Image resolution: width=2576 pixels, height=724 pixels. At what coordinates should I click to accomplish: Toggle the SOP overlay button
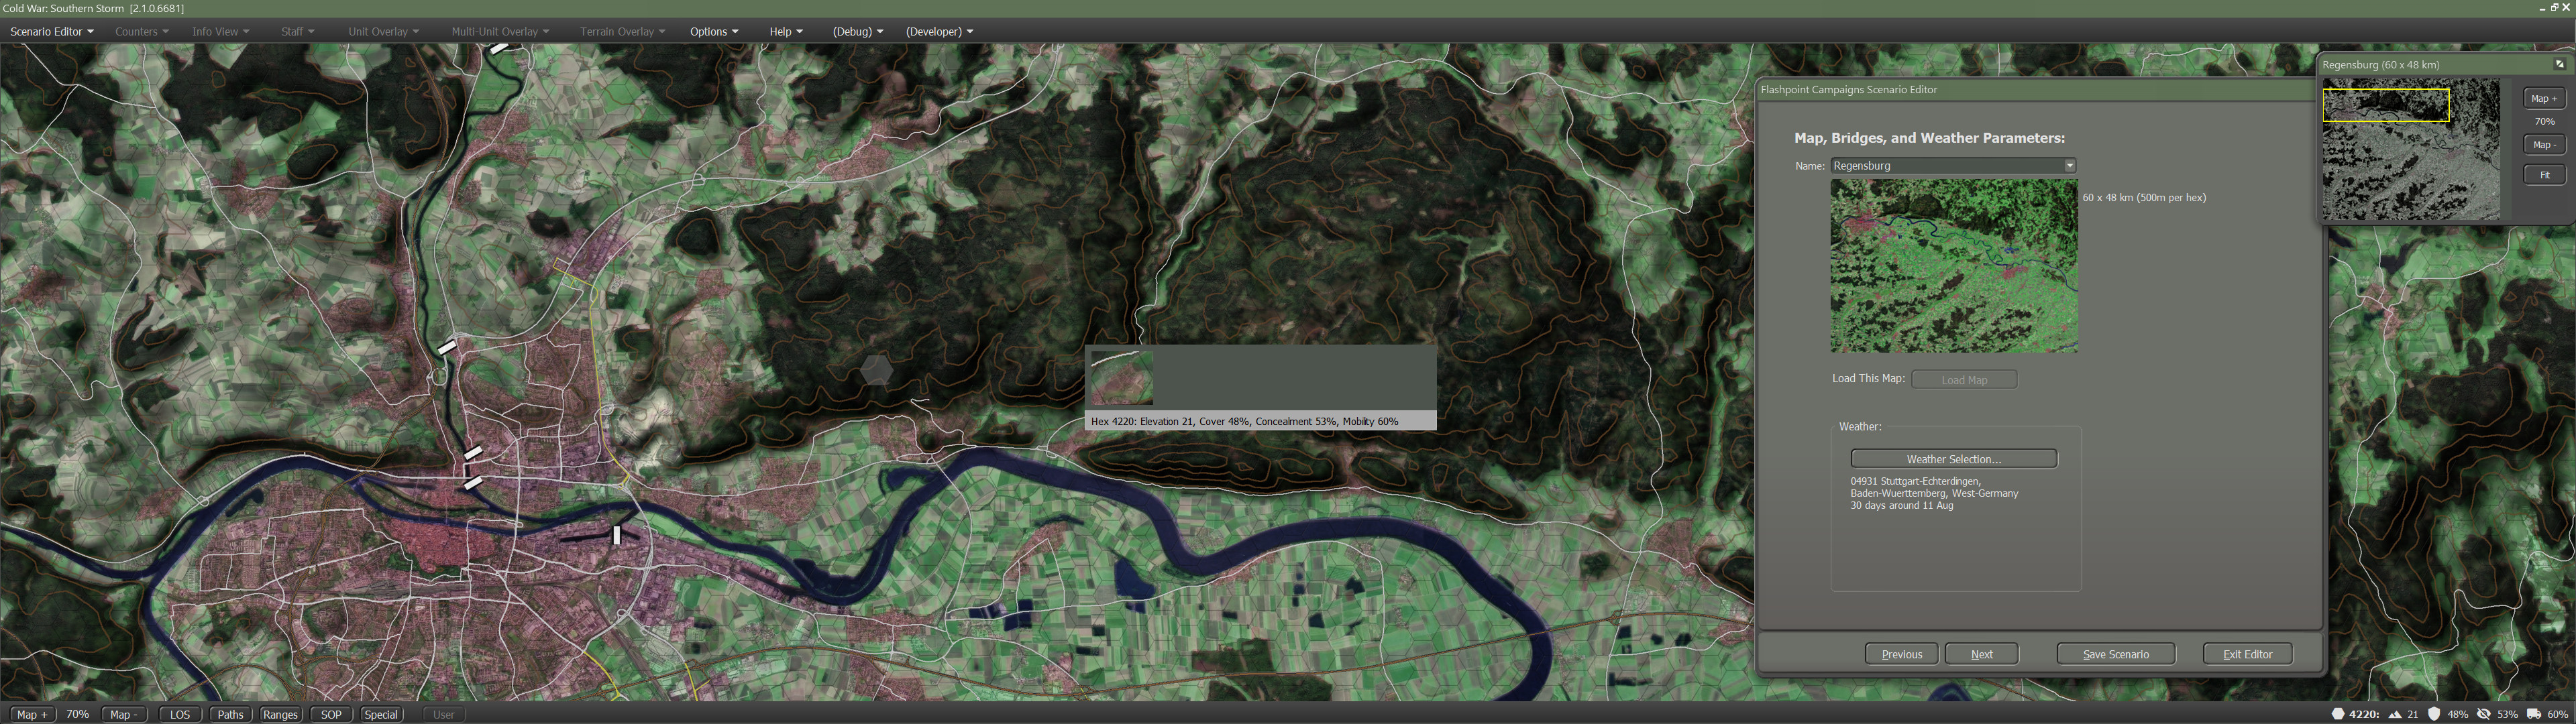[x=331, y=714]
